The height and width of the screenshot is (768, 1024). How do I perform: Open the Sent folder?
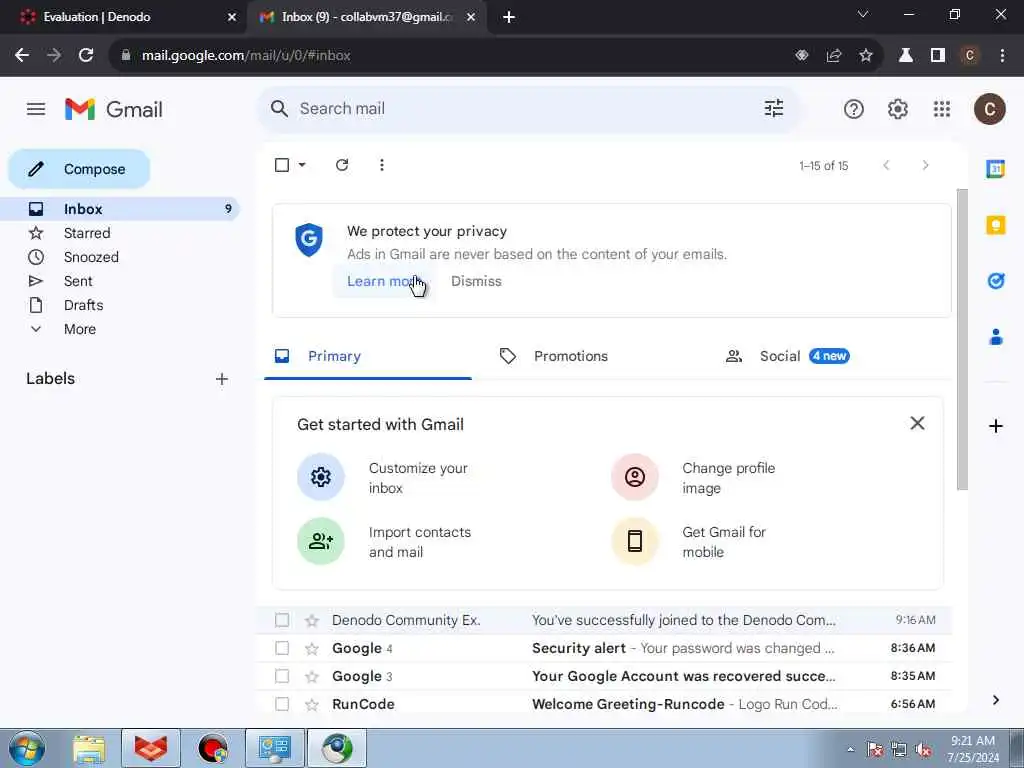point(78,281)
